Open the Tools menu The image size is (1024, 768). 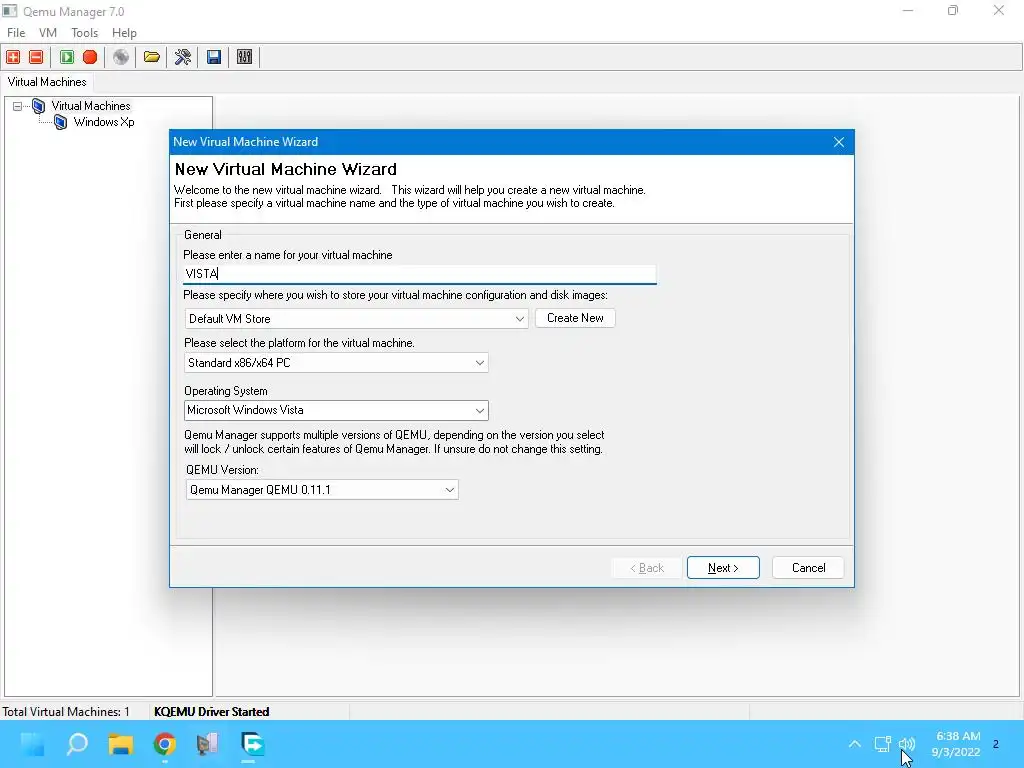coord(84,33)
